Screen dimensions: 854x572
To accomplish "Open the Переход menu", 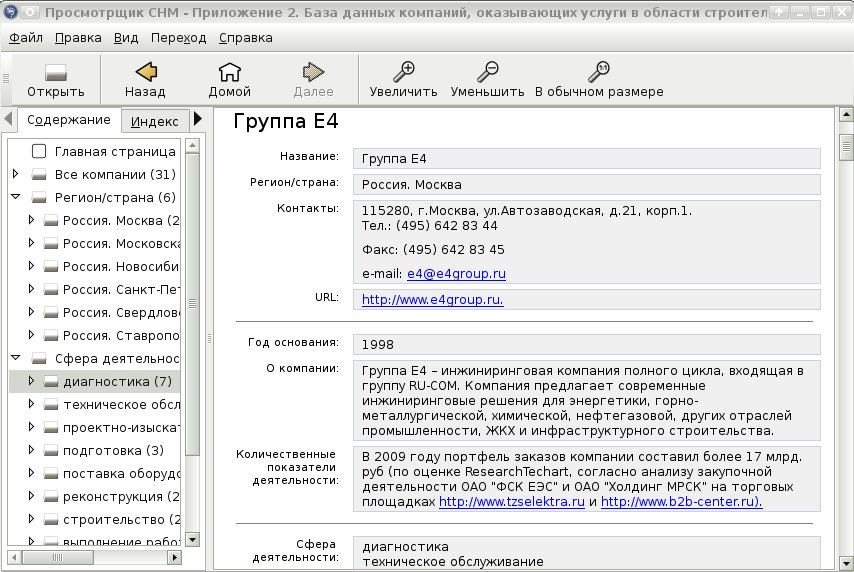I will 178,38.
